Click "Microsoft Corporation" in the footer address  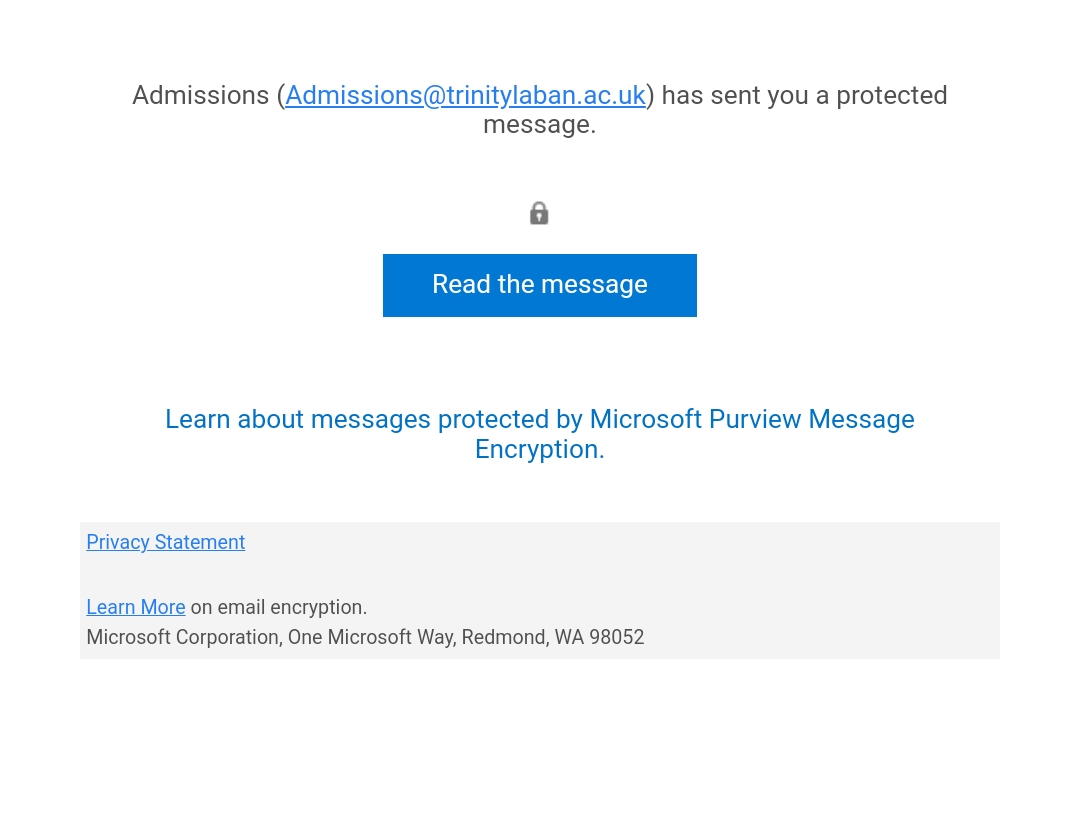click(x=183, y=637)
